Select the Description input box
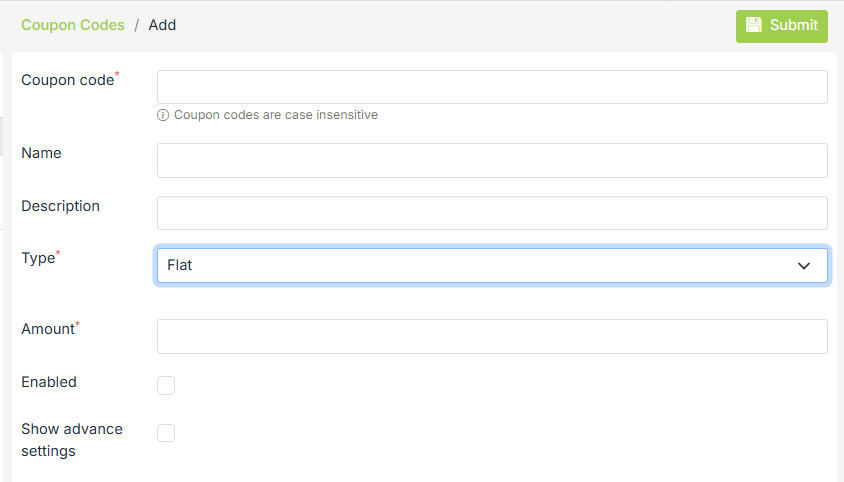The width and height of the screenshot is (844, 482). 492,213
